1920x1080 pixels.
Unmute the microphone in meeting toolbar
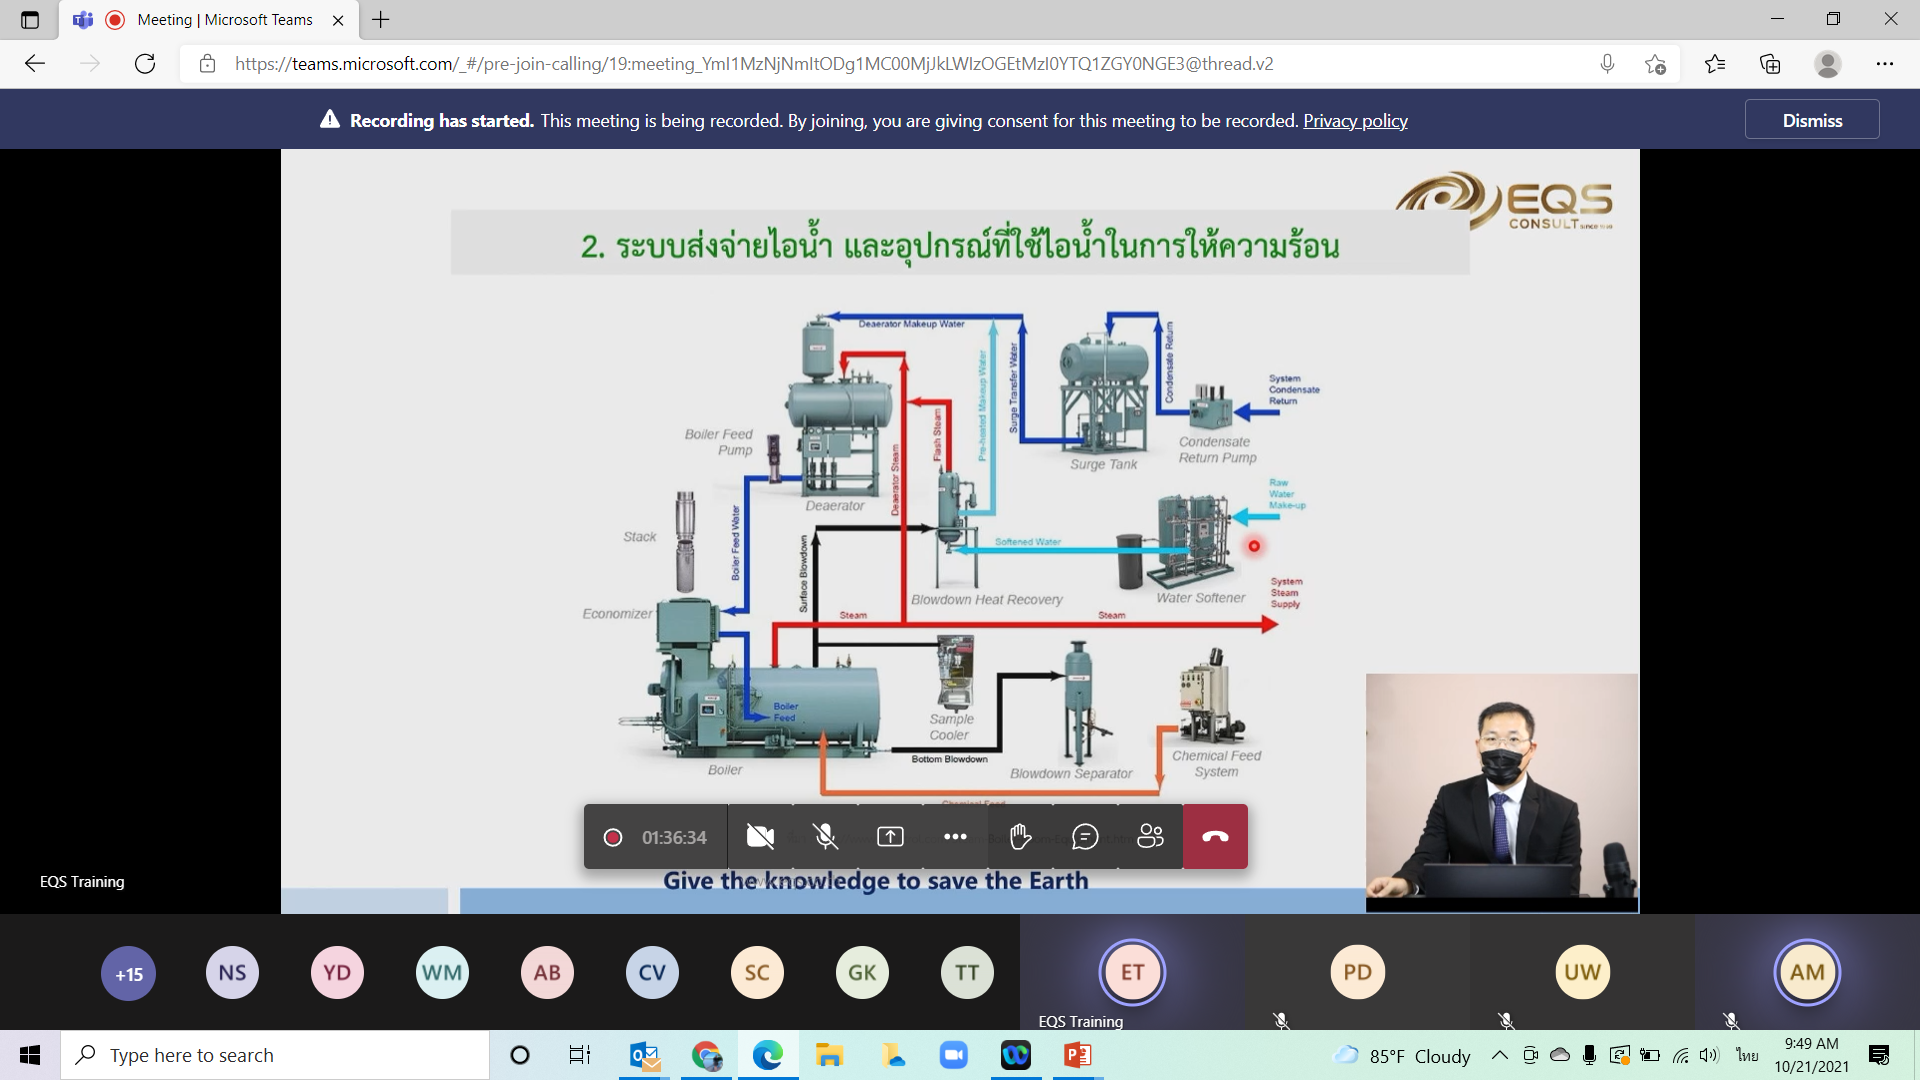825,837
